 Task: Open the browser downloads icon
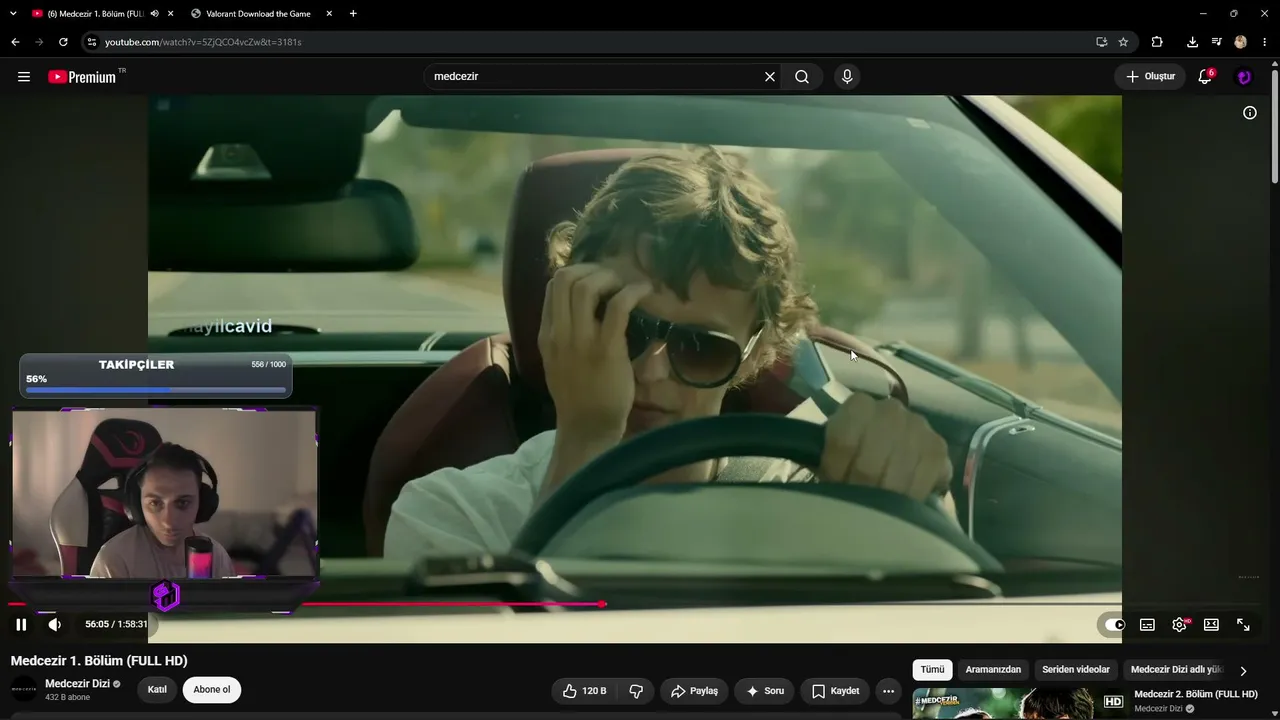coord(1192,42)
